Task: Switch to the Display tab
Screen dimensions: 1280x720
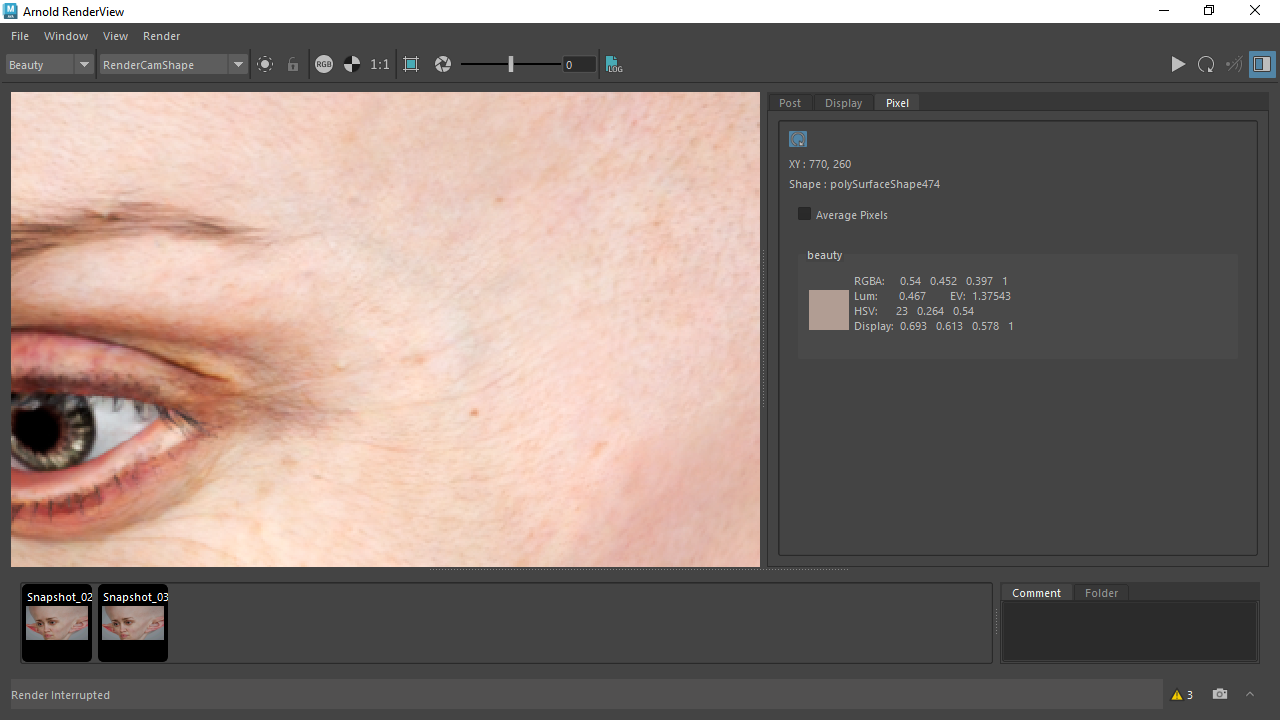Action: point(843,103)
